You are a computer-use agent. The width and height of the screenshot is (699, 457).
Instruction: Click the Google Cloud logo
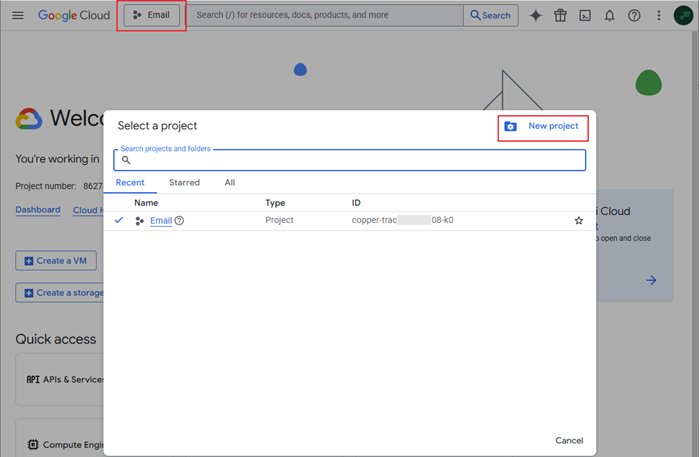tap(74, 15)
